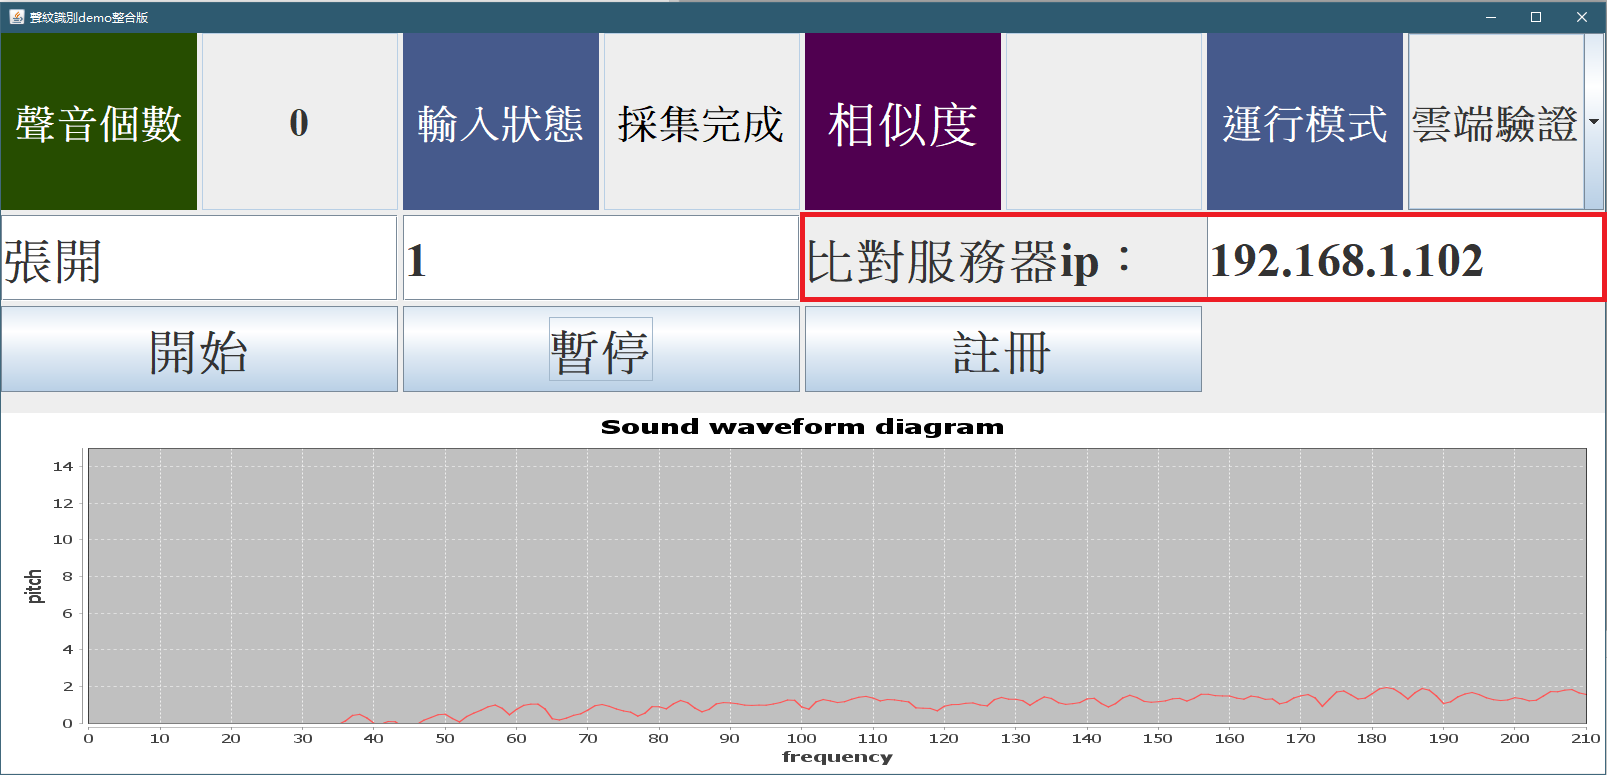Click the green 聲音個數 label
This screenshot has height=775, width=1607.
[x=99, y=122]
